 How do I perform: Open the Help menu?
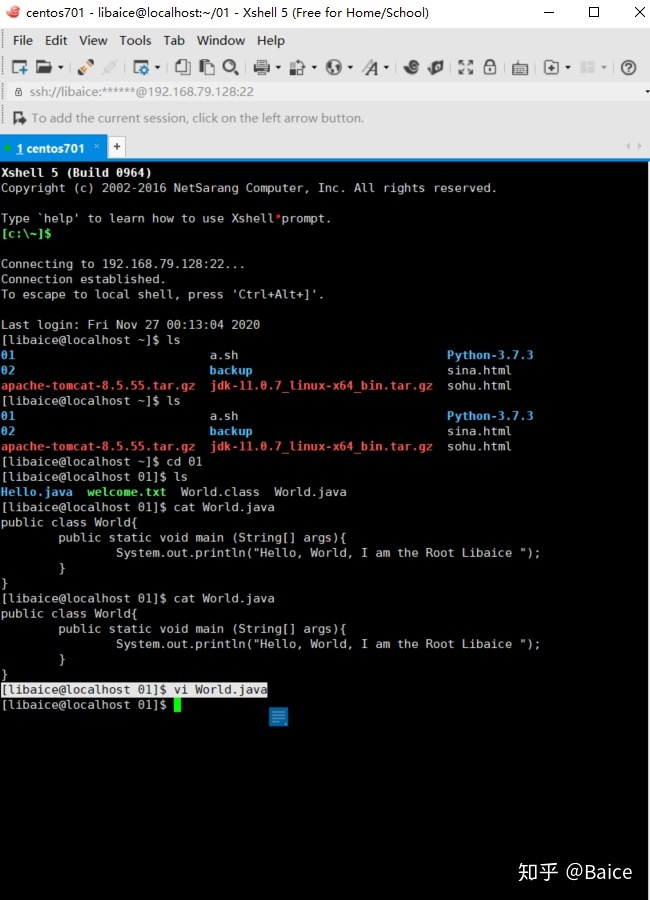[270, 40]
